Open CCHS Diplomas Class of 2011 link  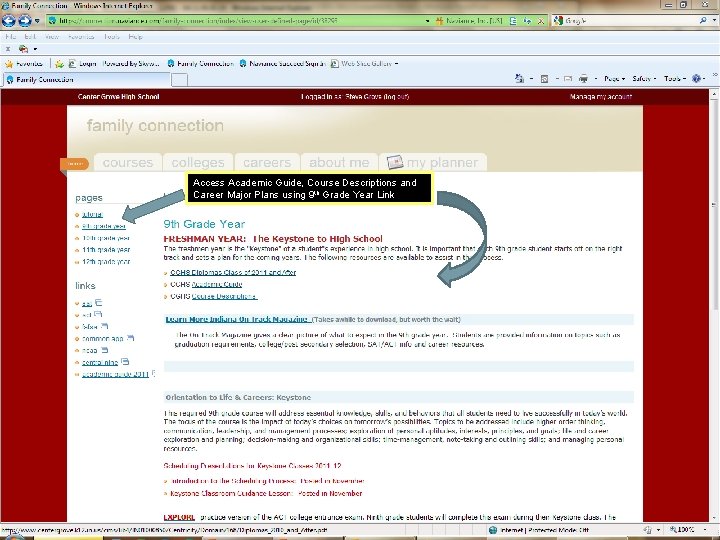233,272
